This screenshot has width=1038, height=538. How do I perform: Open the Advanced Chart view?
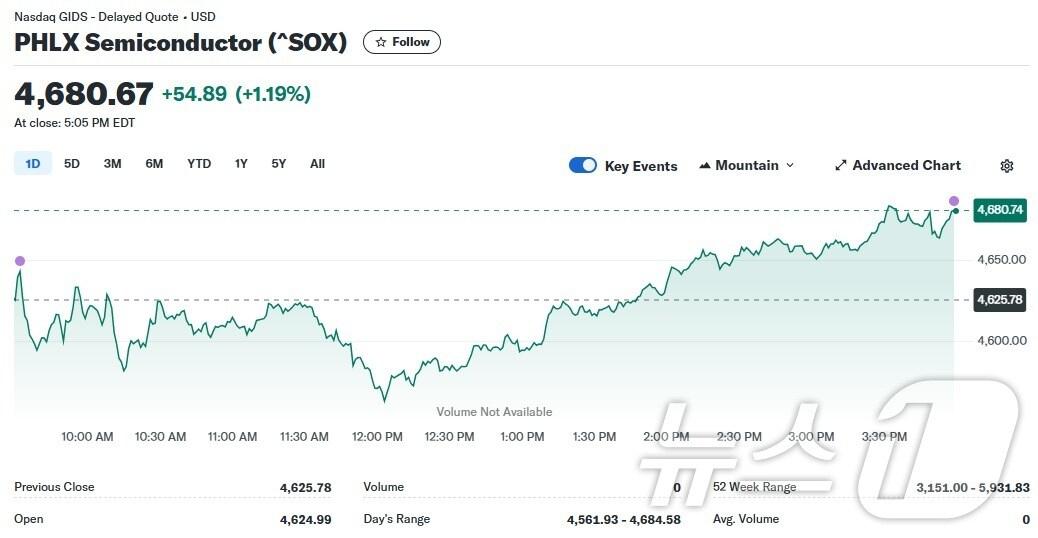[906, 166]
